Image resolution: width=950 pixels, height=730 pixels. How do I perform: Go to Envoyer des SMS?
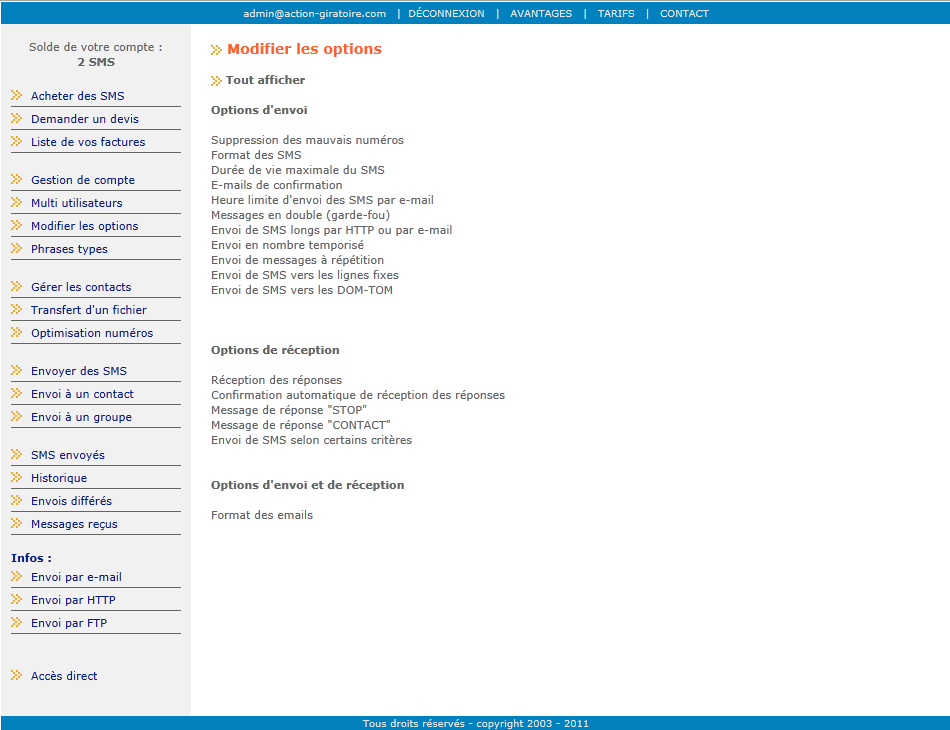coord(79,371)
